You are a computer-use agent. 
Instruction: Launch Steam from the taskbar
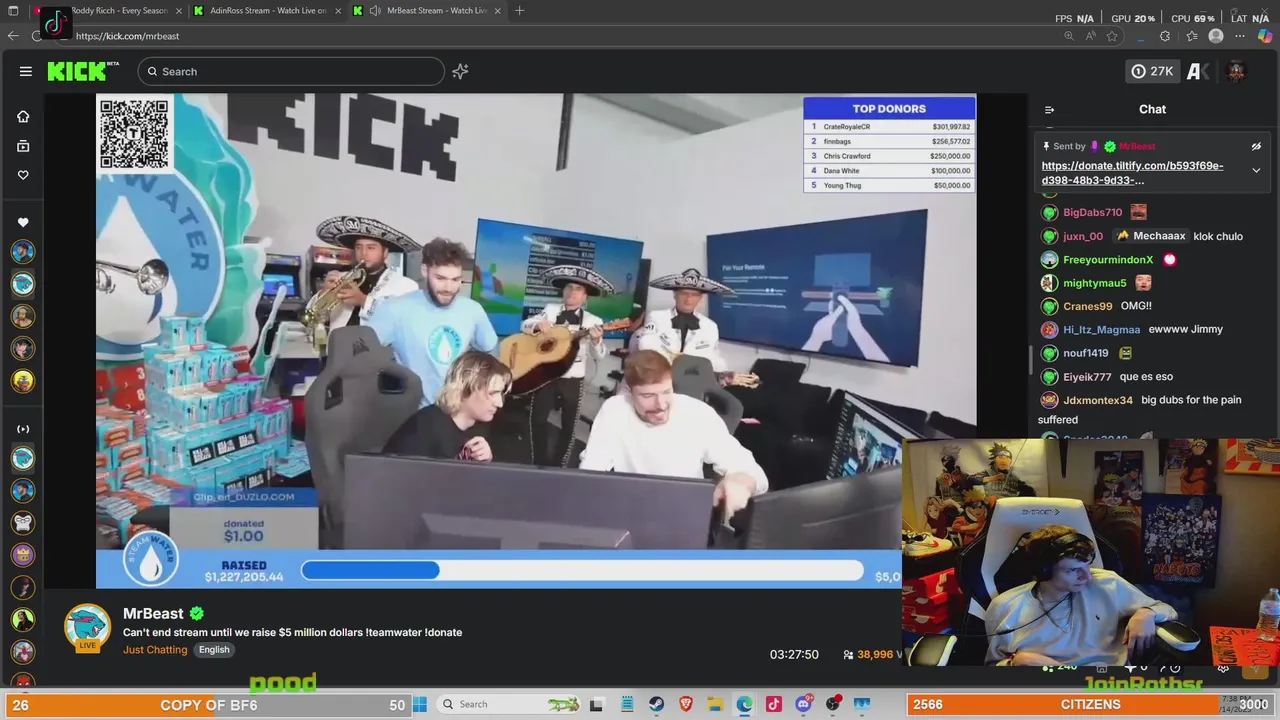[656, 704]
